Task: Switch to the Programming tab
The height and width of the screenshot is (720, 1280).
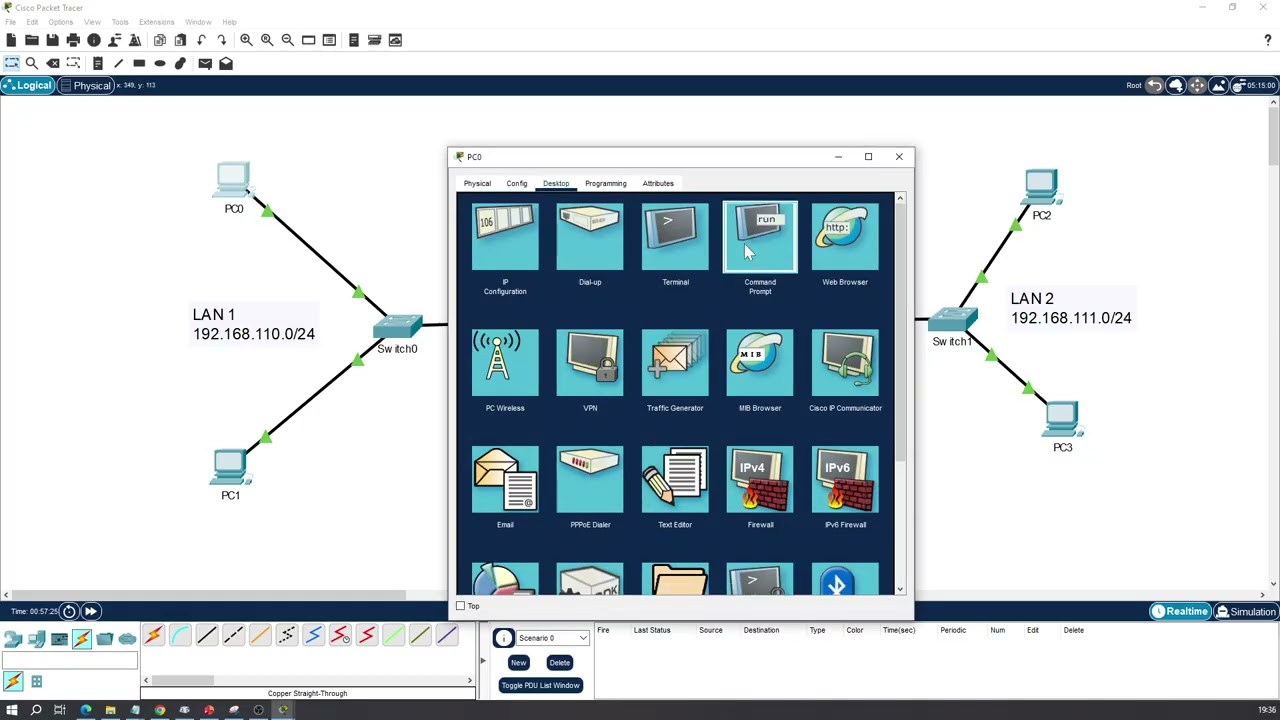Action: point(606,183)
